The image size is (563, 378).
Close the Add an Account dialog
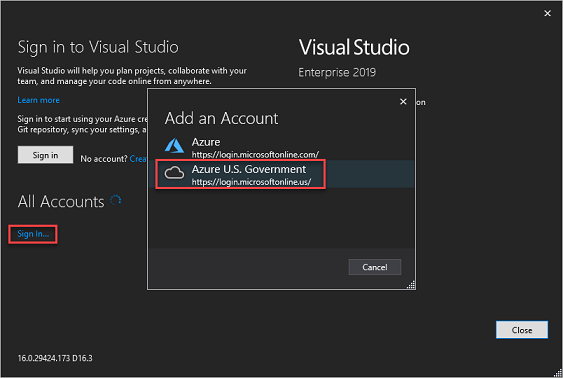click(x=403, y=102)
